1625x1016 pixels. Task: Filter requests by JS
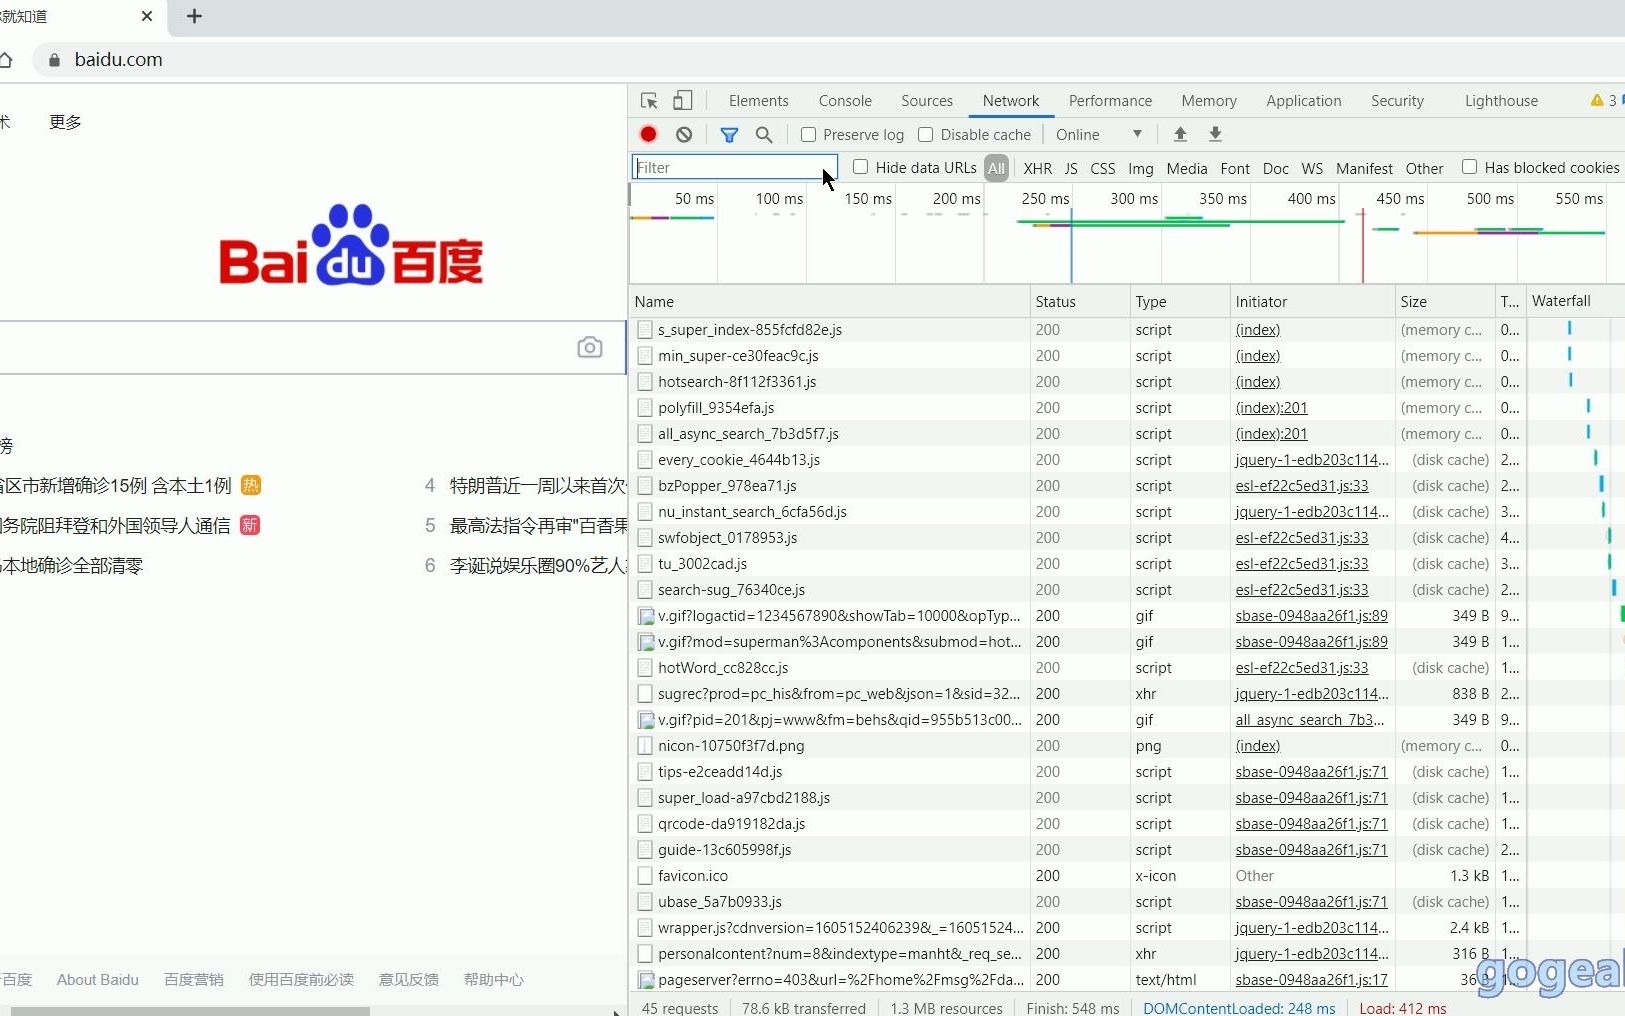(x=1071, y=168)
